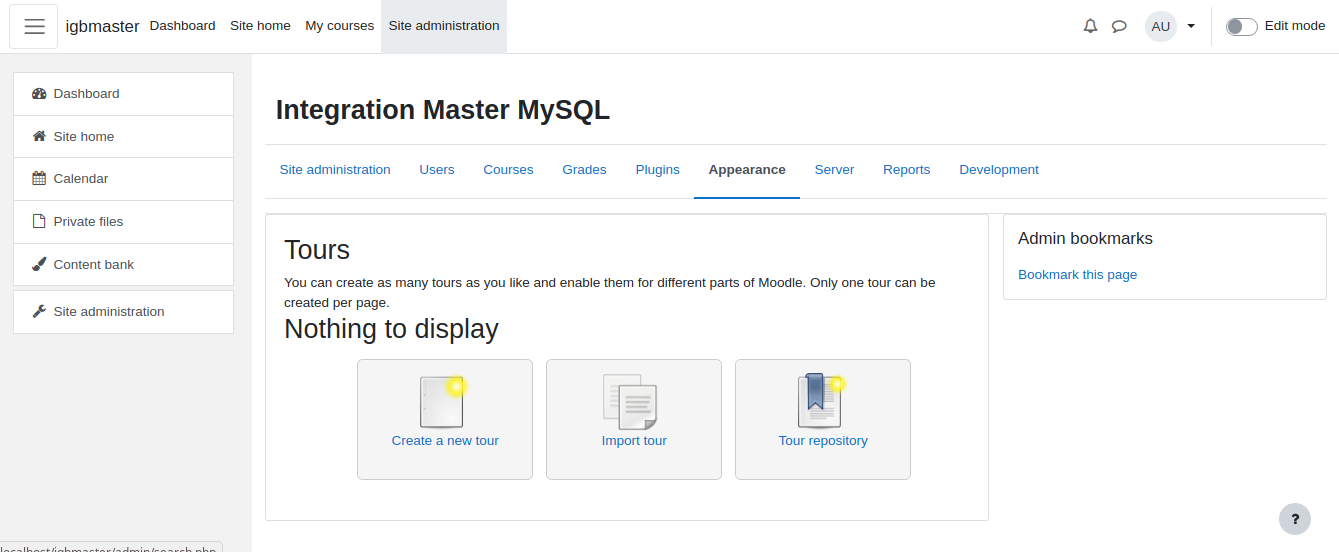Screen dimensions: 1339x552
Task: Click the Calendar icon in sidebar
Action: tap(39, 178)
